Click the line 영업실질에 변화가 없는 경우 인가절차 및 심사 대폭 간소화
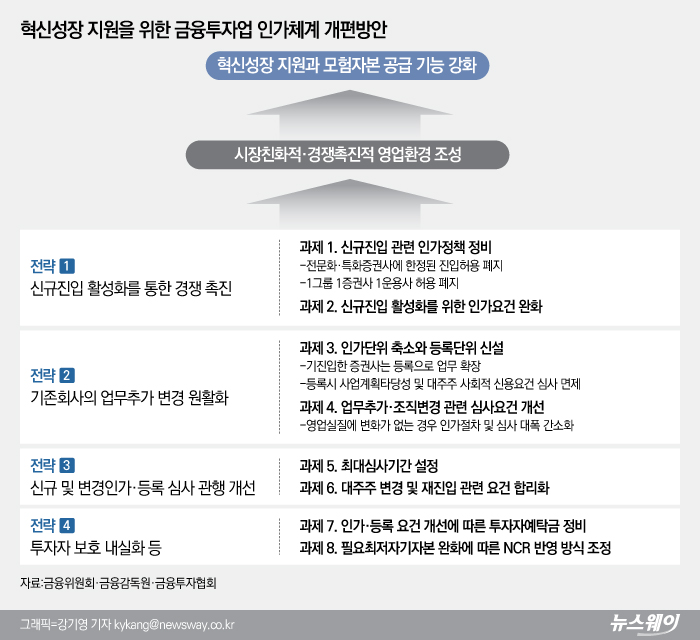 pyautogui.click(x=437, y=425)
